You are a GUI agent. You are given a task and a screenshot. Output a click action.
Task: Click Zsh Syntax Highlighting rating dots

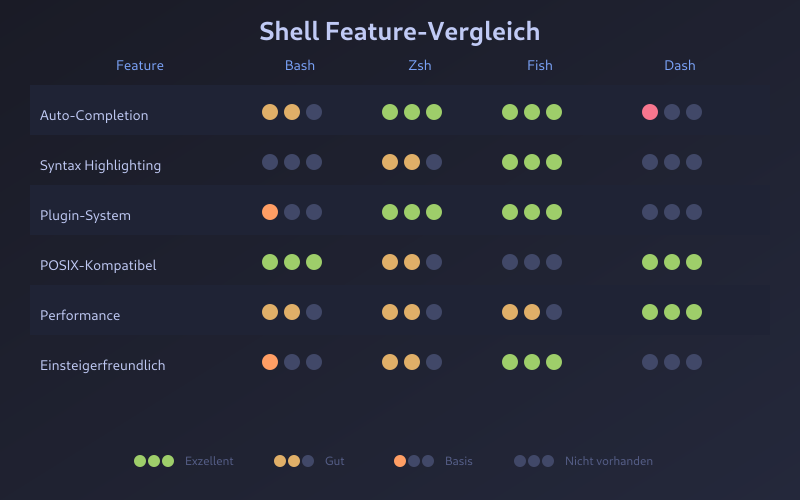[412, 162]
